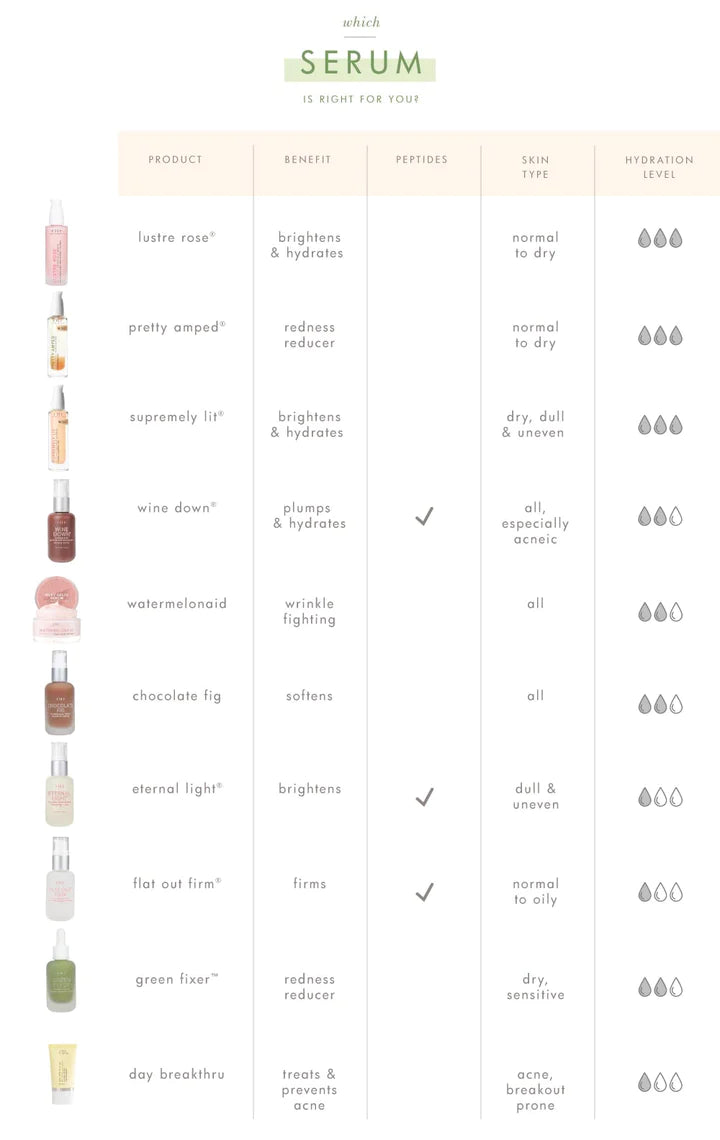Image resolution: width=720 pixels, height=1140 pixels.
Task: Click the lustre rose hydration droplets icon
Action: (660, 239)
